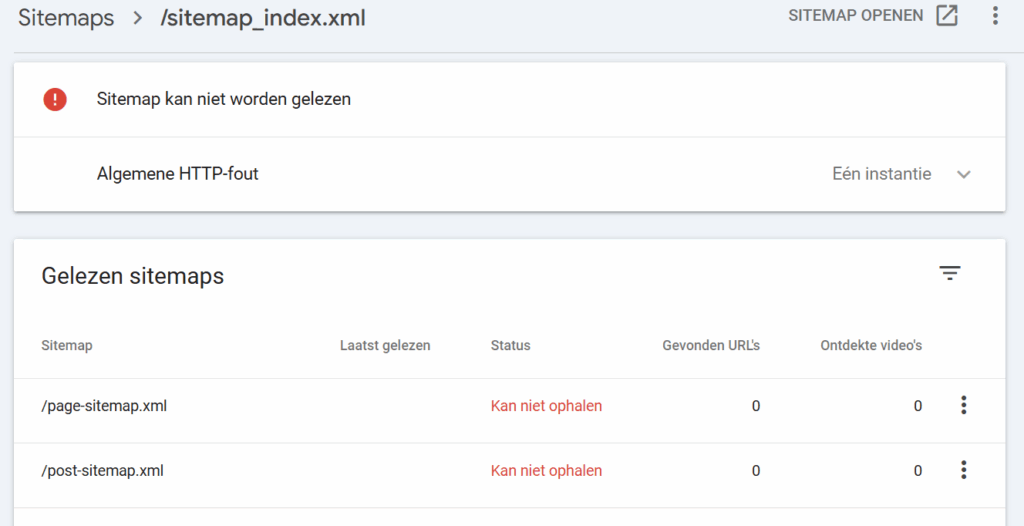The height and width of the screenshot is (526, 1024).
Task: Open three-dot menu for /page-sitemap.xml row
Action: (x=964, y=405)
